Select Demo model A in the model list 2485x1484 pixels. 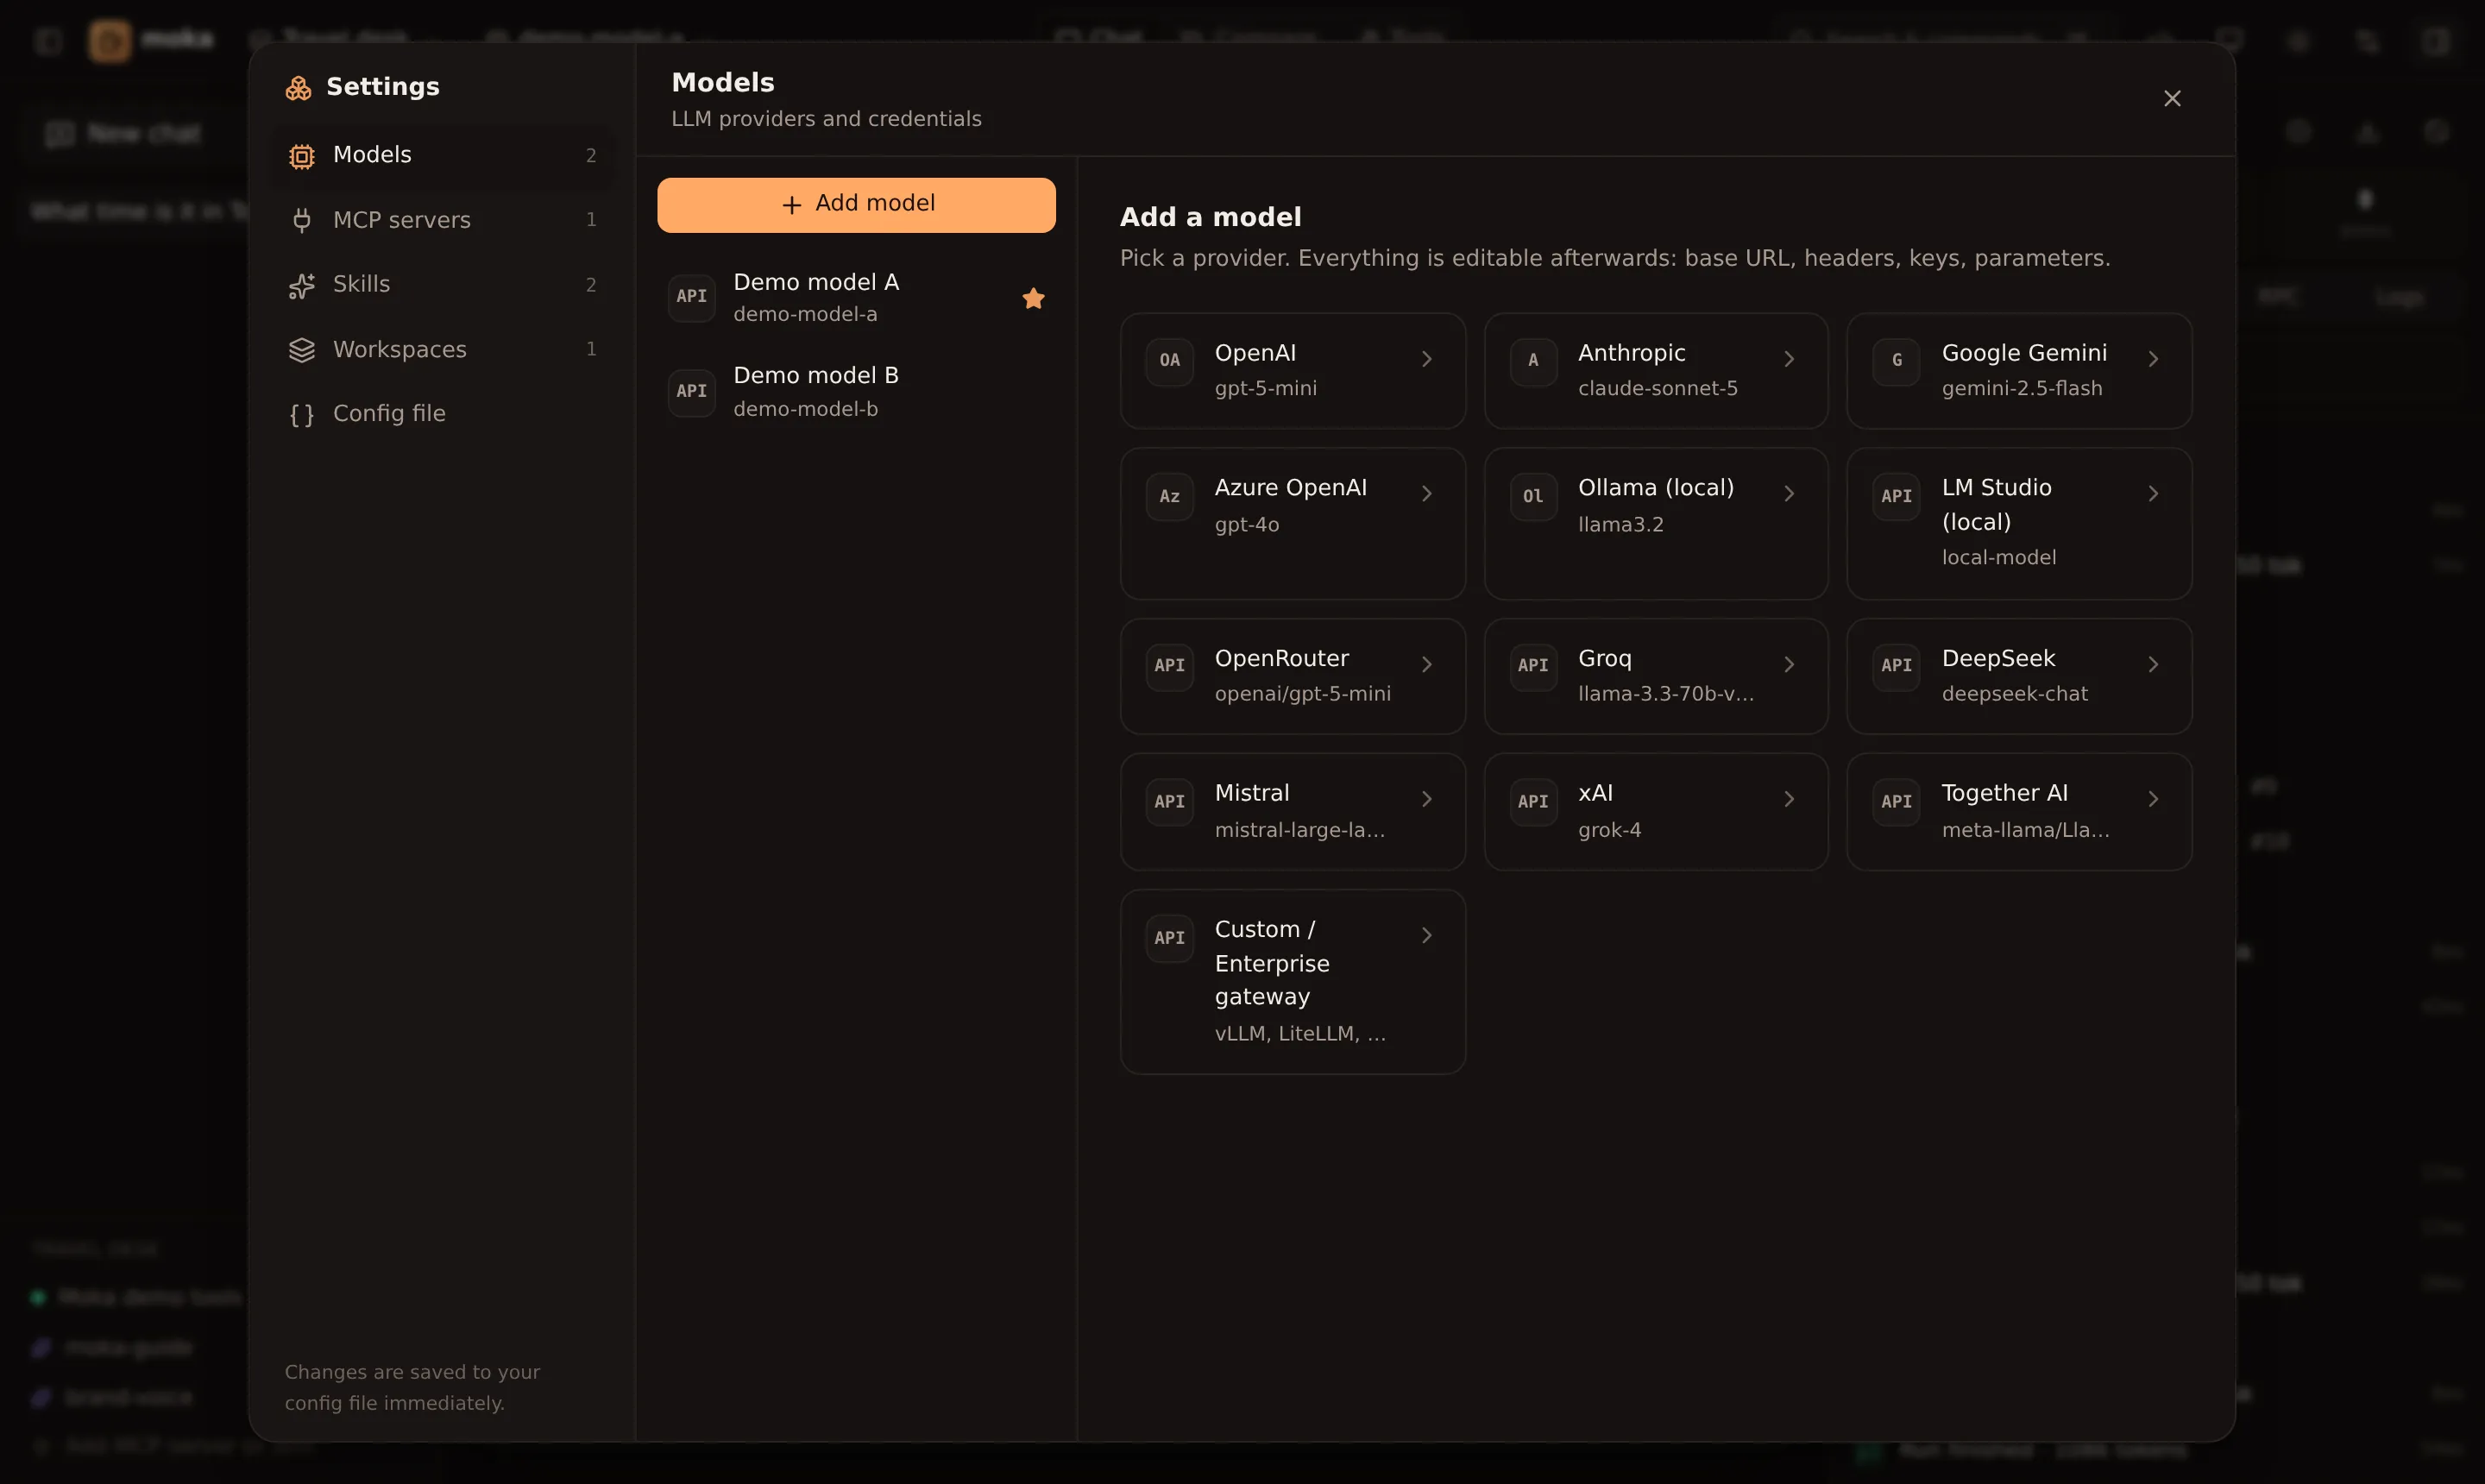point(856,298)
